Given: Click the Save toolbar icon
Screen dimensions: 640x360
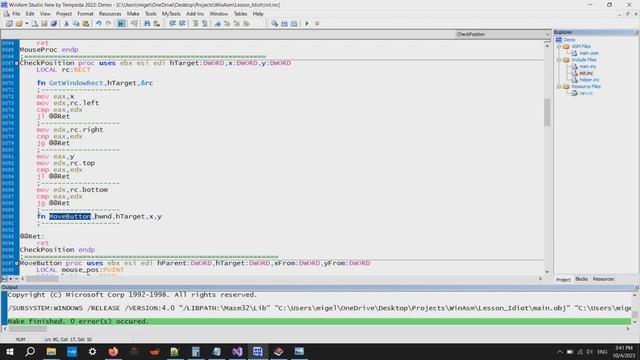Looking at the screenshot, I should pos(44,24).
